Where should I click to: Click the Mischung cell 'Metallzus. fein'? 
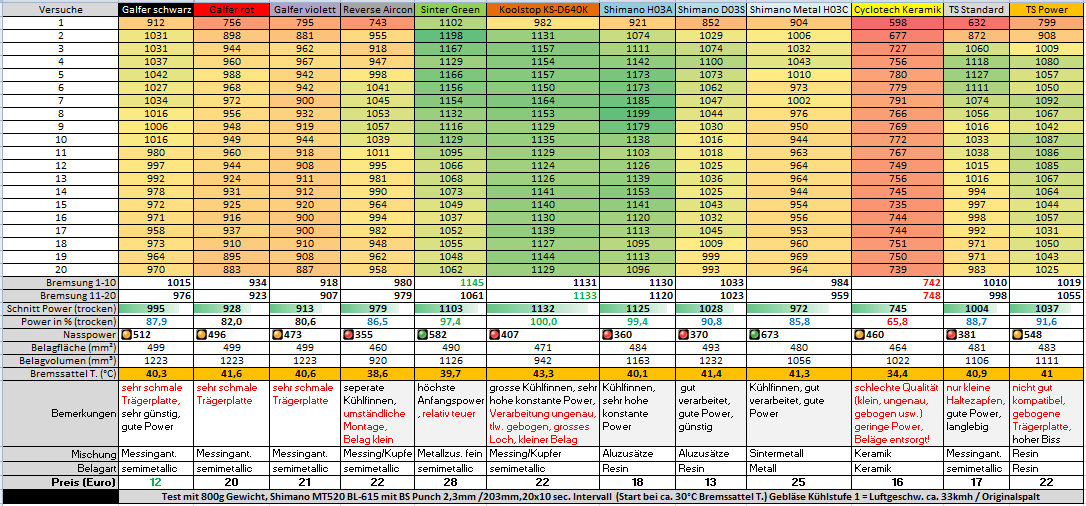449,454
